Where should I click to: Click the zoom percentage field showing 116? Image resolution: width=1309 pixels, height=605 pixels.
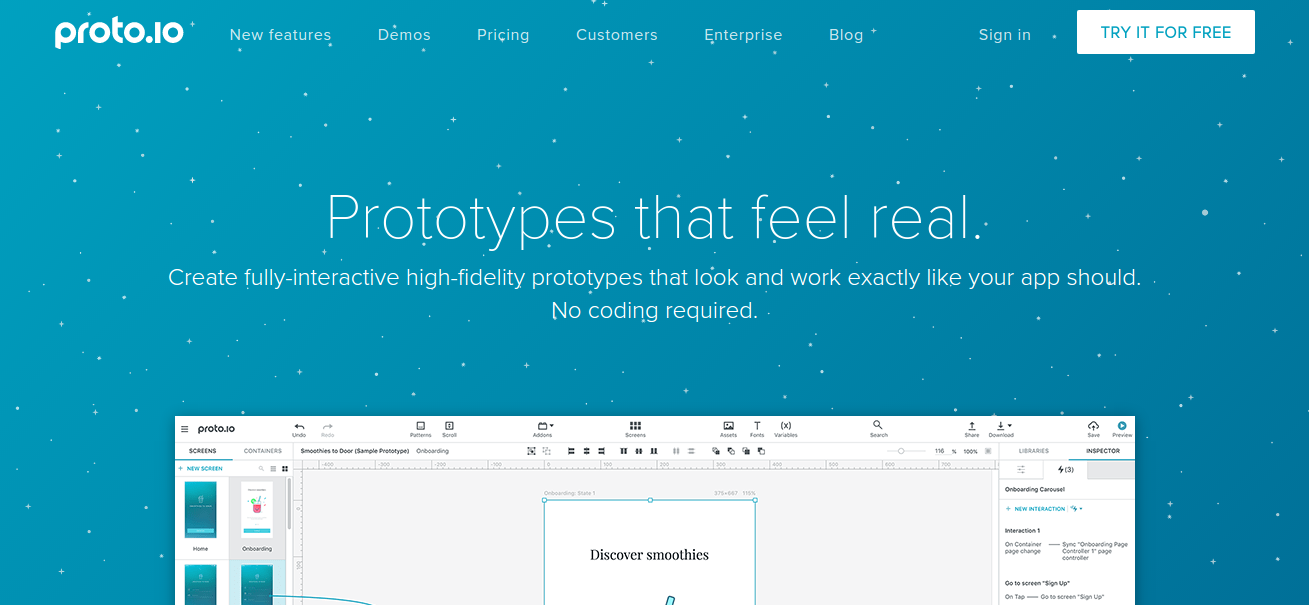point(939,451)
